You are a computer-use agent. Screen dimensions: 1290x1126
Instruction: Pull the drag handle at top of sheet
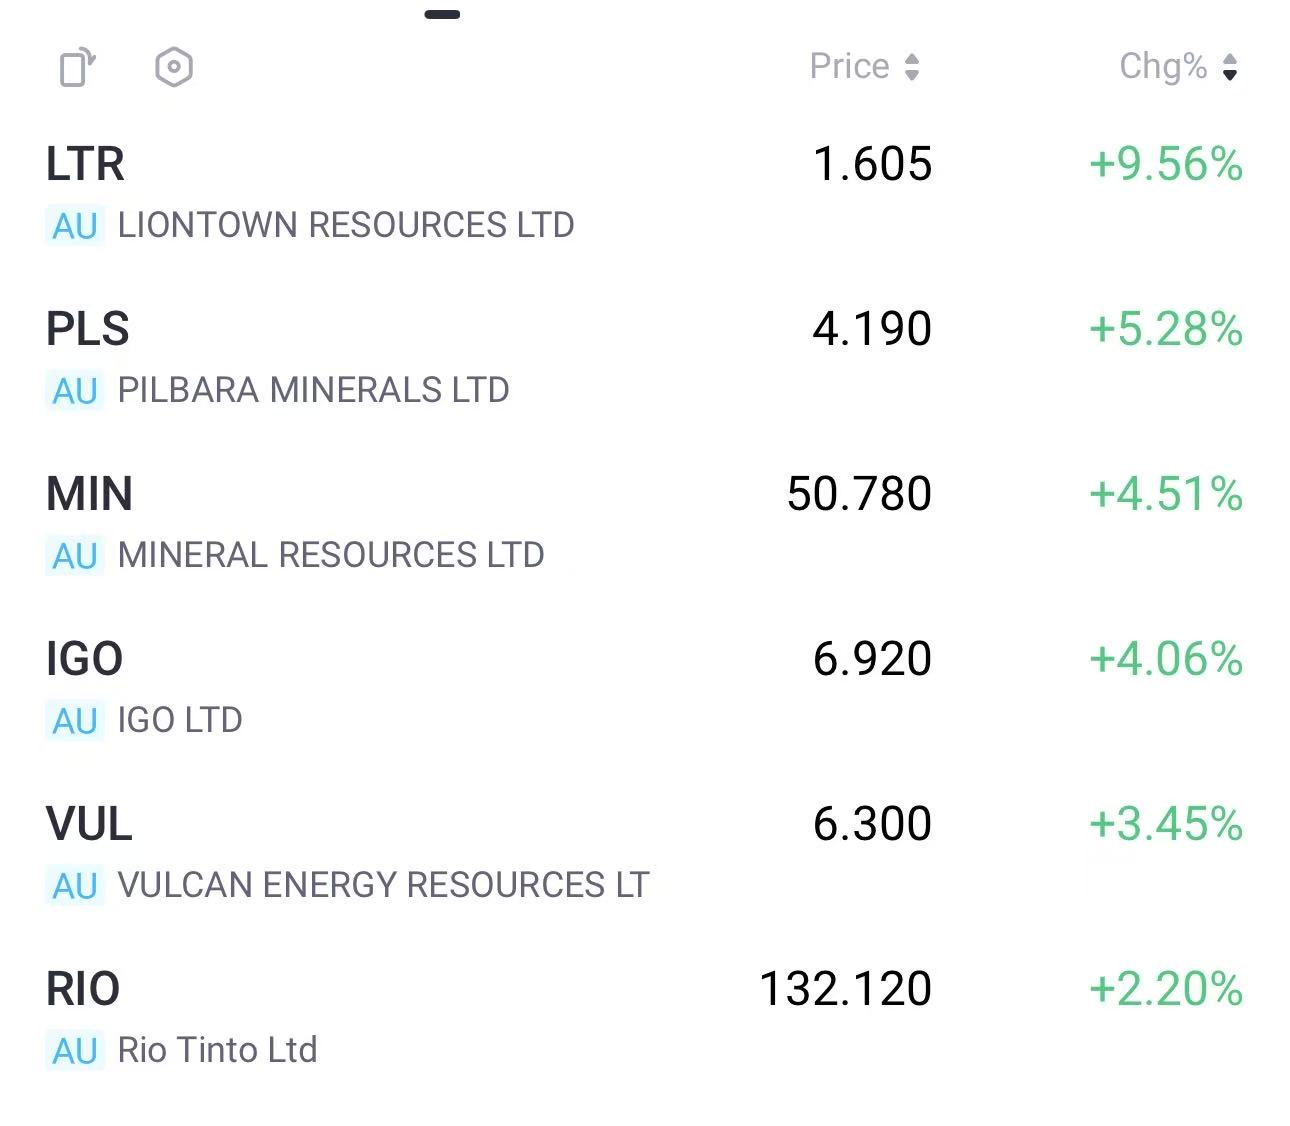[442, 14]
